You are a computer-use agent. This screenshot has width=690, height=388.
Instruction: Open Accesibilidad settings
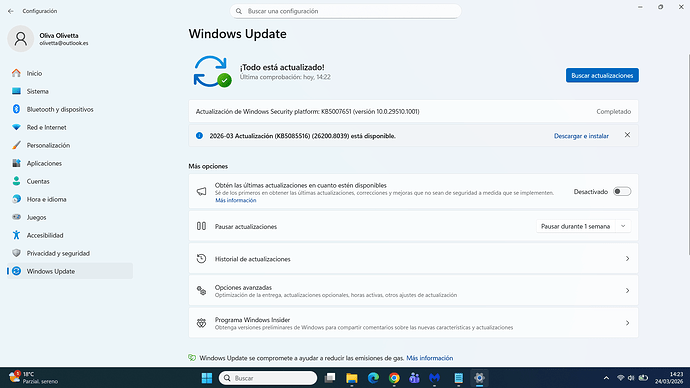[70, 235]
